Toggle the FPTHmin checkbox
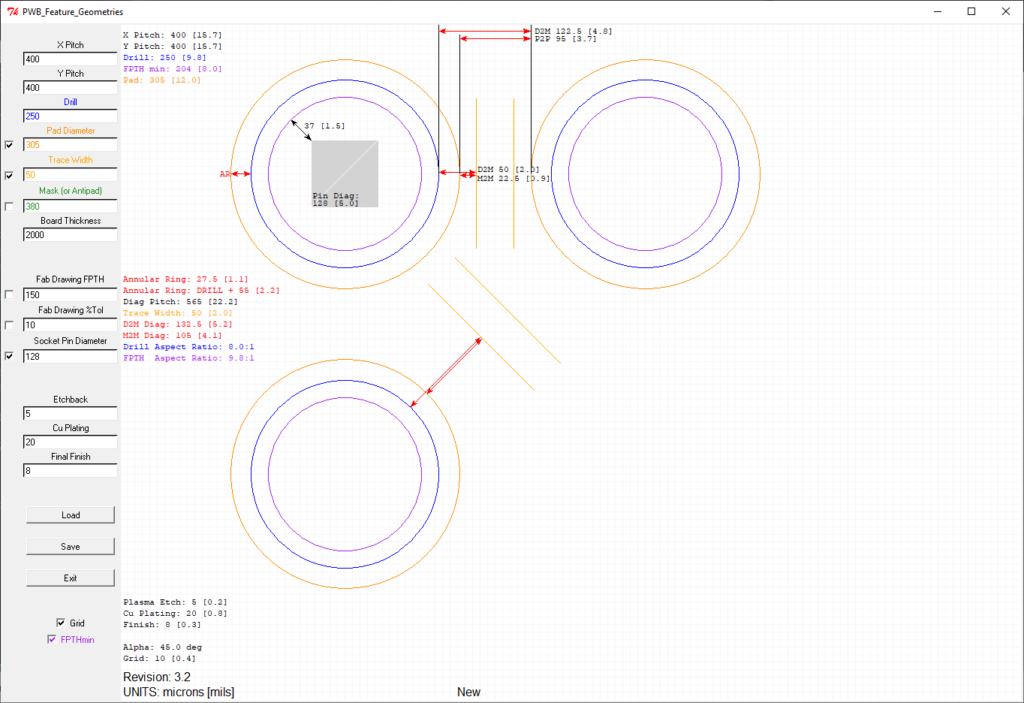Viewport: 1024px width, 703px height. point(52,639)
